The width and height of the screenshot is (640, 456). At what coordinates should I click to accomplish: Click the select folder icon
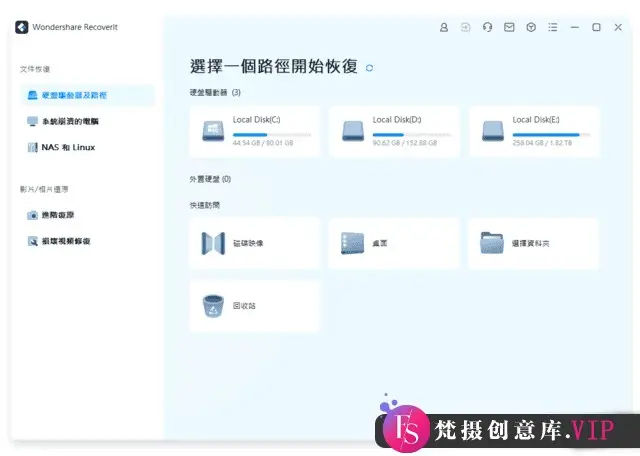click(x=492, y=243)
